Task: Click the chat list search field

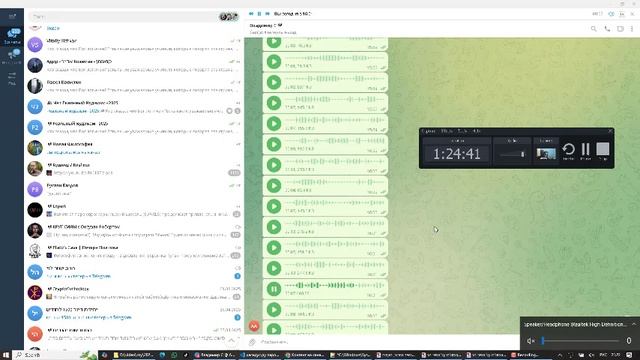Action: tap(122, 17)
